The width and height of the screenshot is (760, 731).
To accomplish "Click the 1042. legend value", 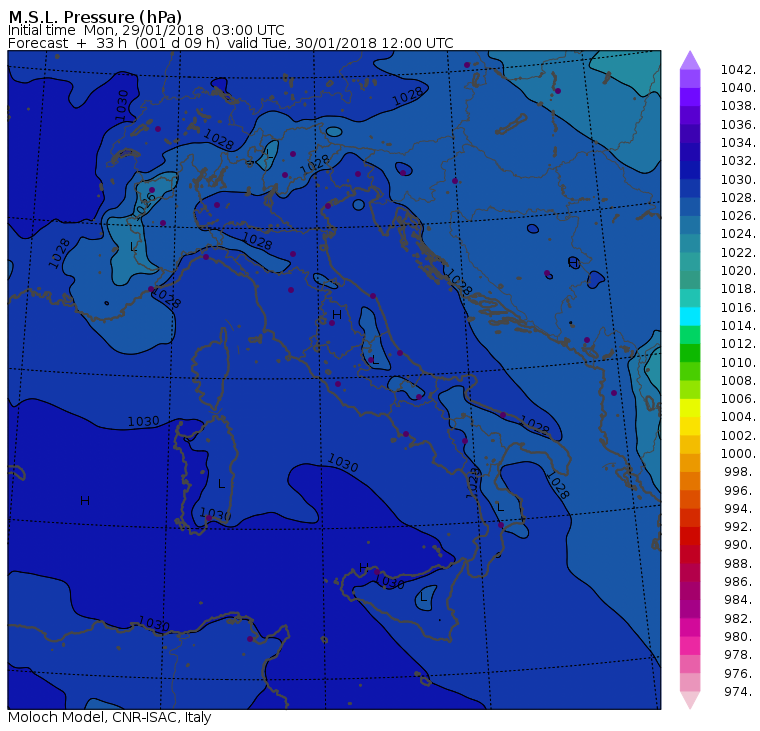I will (738, 70).
